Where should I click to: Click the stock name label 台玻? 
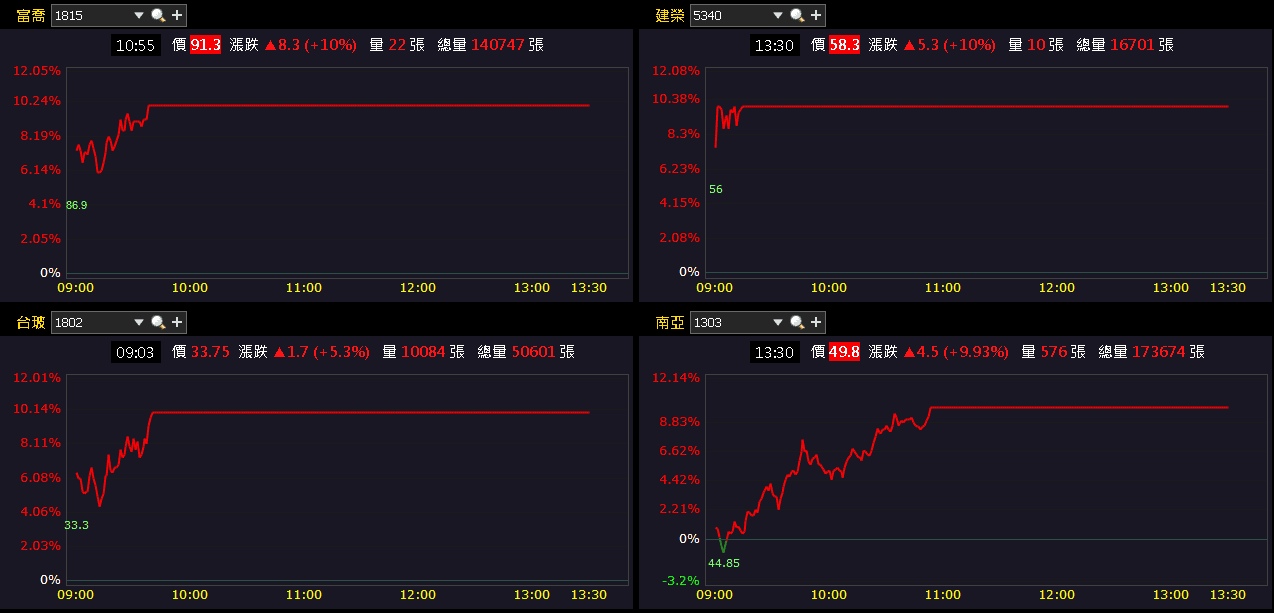point(30,322)
